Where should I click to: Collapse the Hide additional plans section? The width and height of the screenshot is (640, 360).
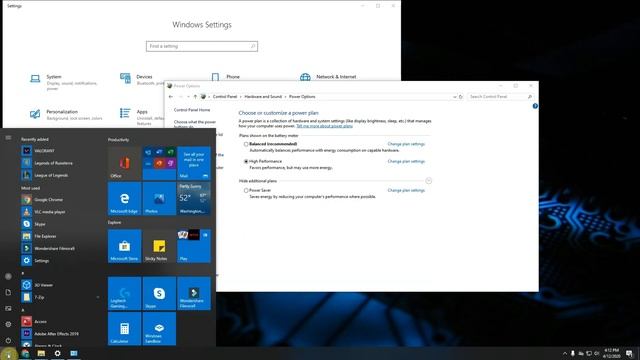tap(428, 180)
